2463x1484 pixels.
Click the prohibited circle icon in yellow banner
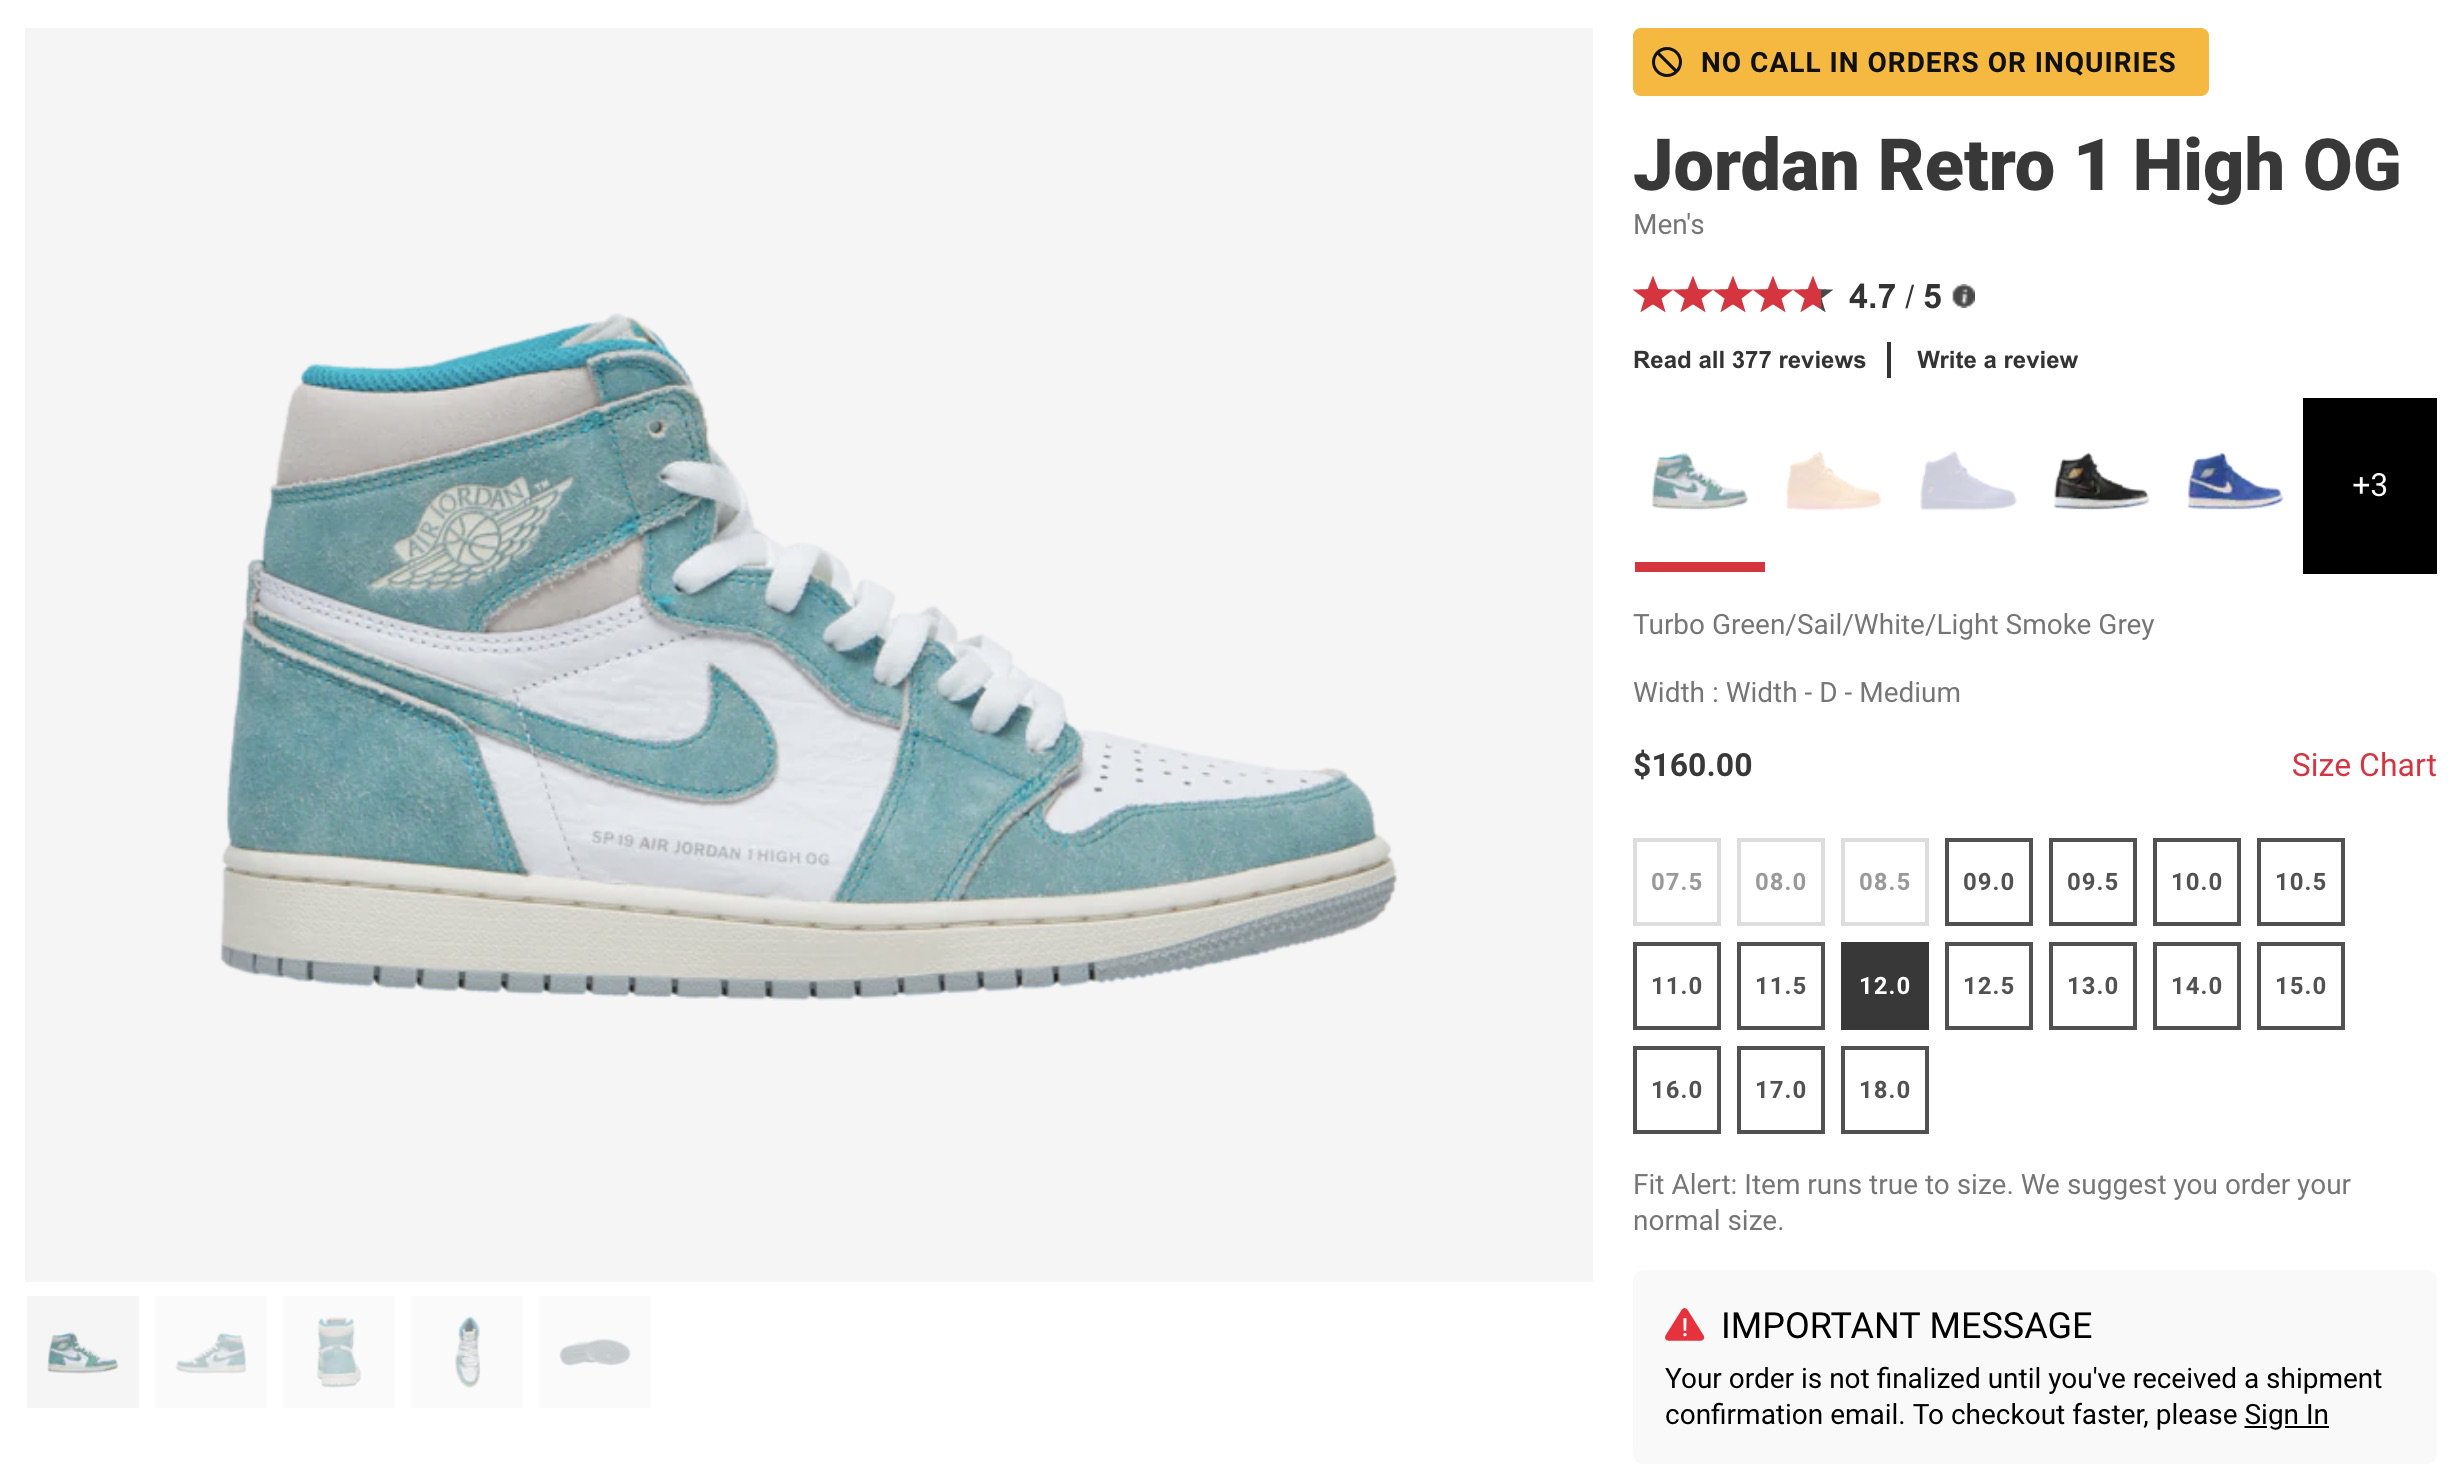(x=1666, y=62)
